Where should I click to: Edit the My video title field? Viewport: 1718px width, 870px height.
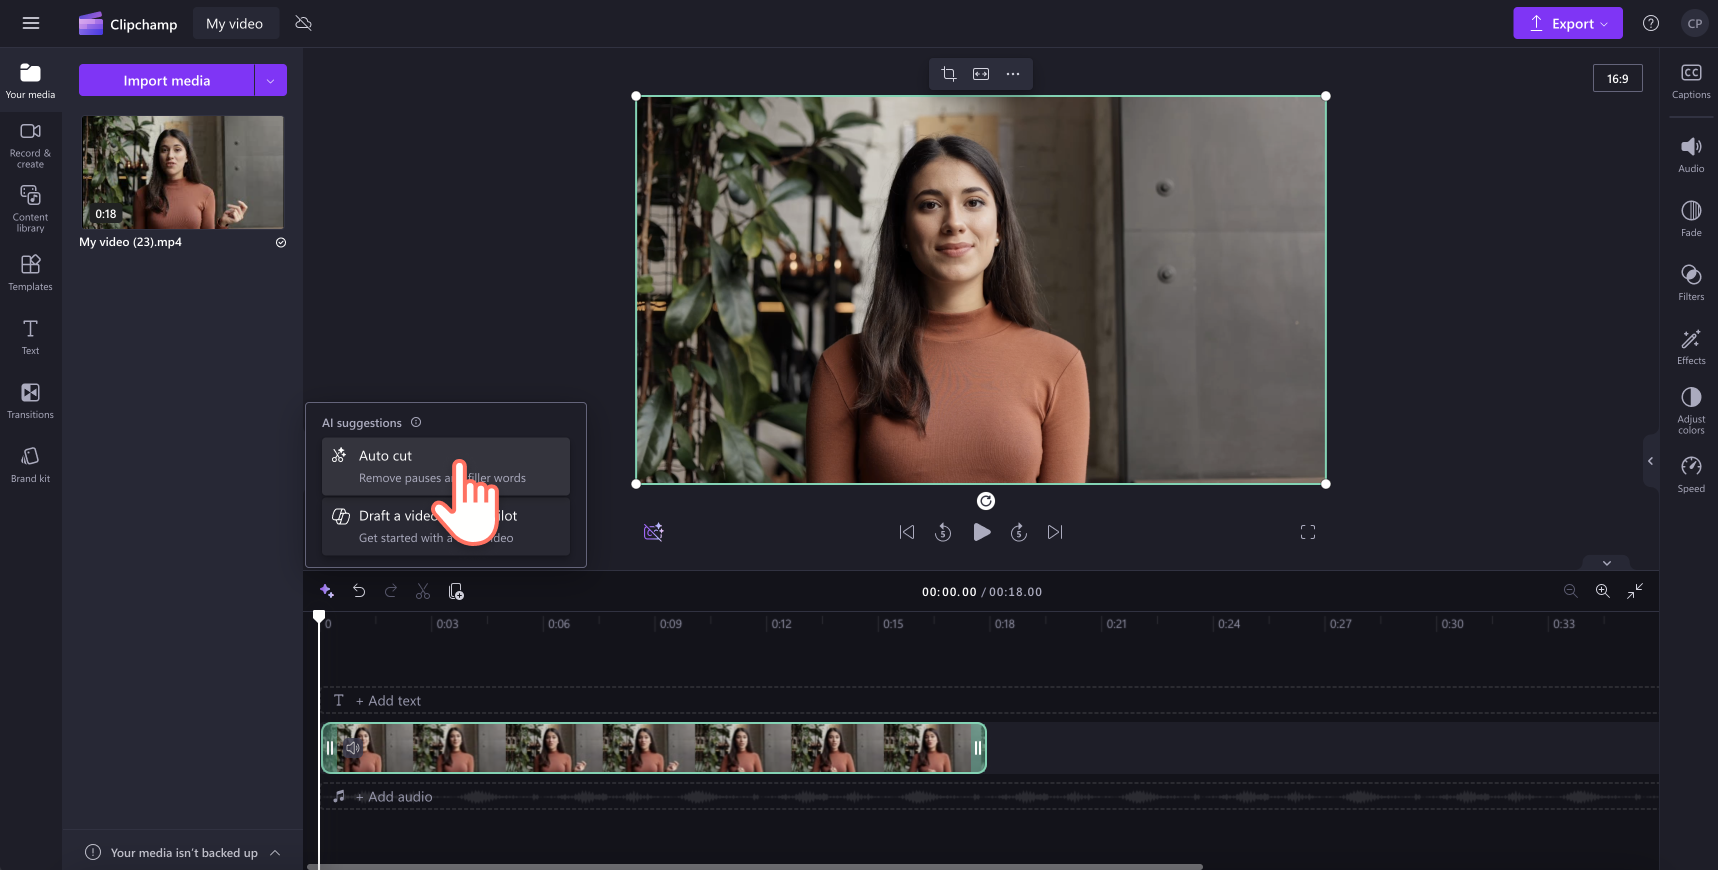[x=234, y=23]
